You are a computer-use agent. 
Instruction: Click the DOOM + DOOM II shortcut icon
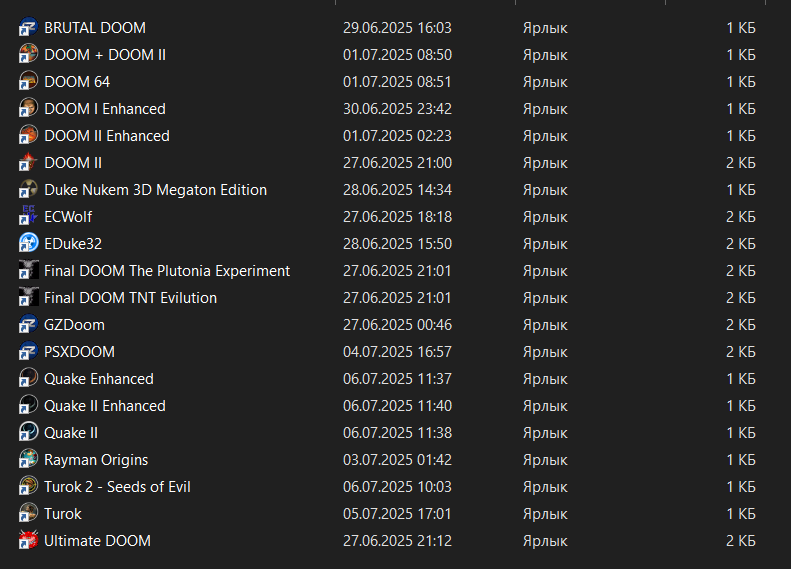[x=28, y=54]
